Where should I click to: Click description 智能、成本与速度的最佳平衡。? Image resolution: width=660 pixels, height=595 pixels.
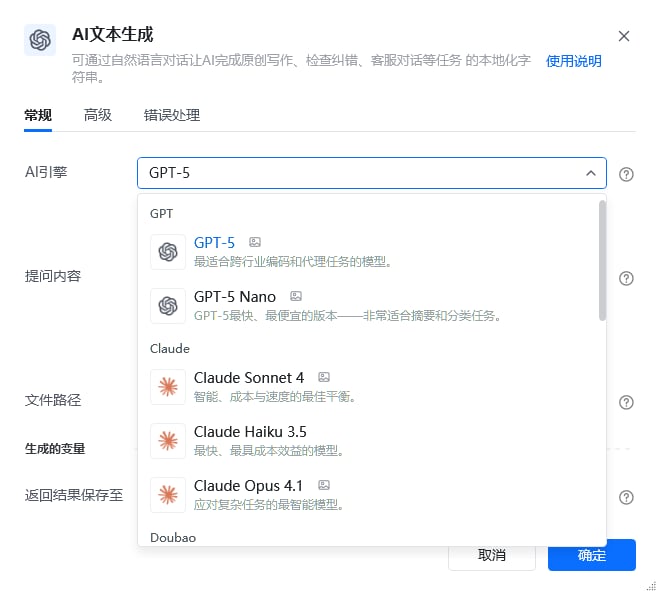pyautogui.click(x=275, y=397)
